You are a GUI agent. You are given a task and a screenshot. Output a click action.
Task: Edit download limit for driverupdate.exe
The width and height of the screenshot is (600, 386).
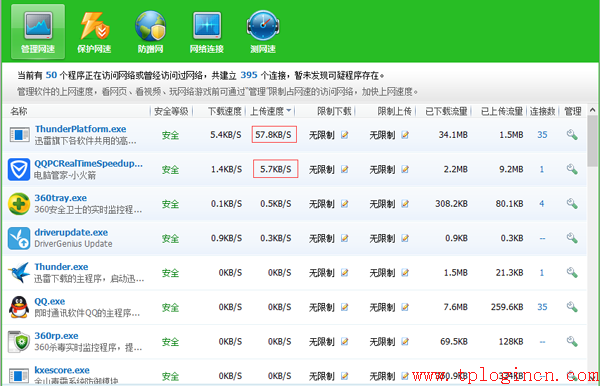[x=345, y=238]
